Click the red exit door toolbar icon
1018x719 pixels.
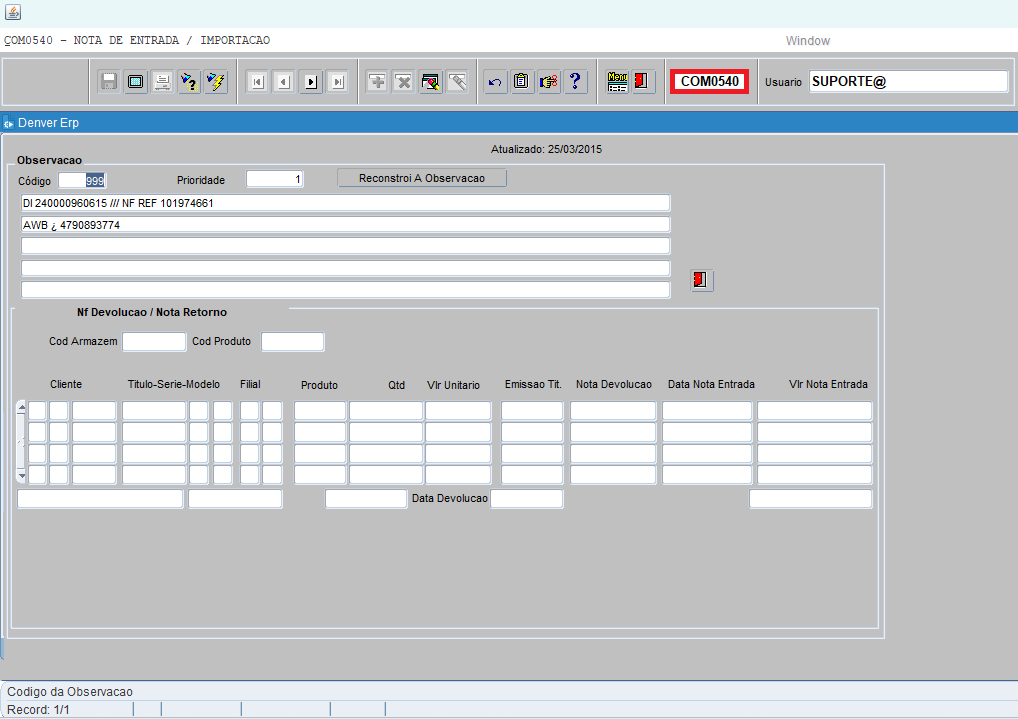click(x=643, y=82)
